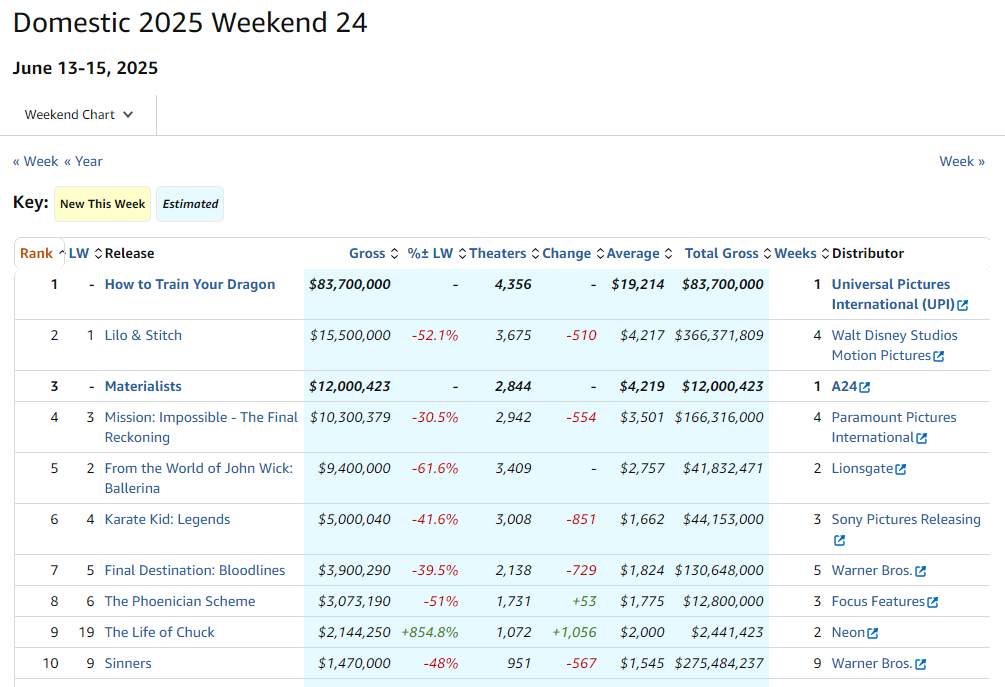Go to previous year link
The image size is (1005, 687).
tap(83, 161)
